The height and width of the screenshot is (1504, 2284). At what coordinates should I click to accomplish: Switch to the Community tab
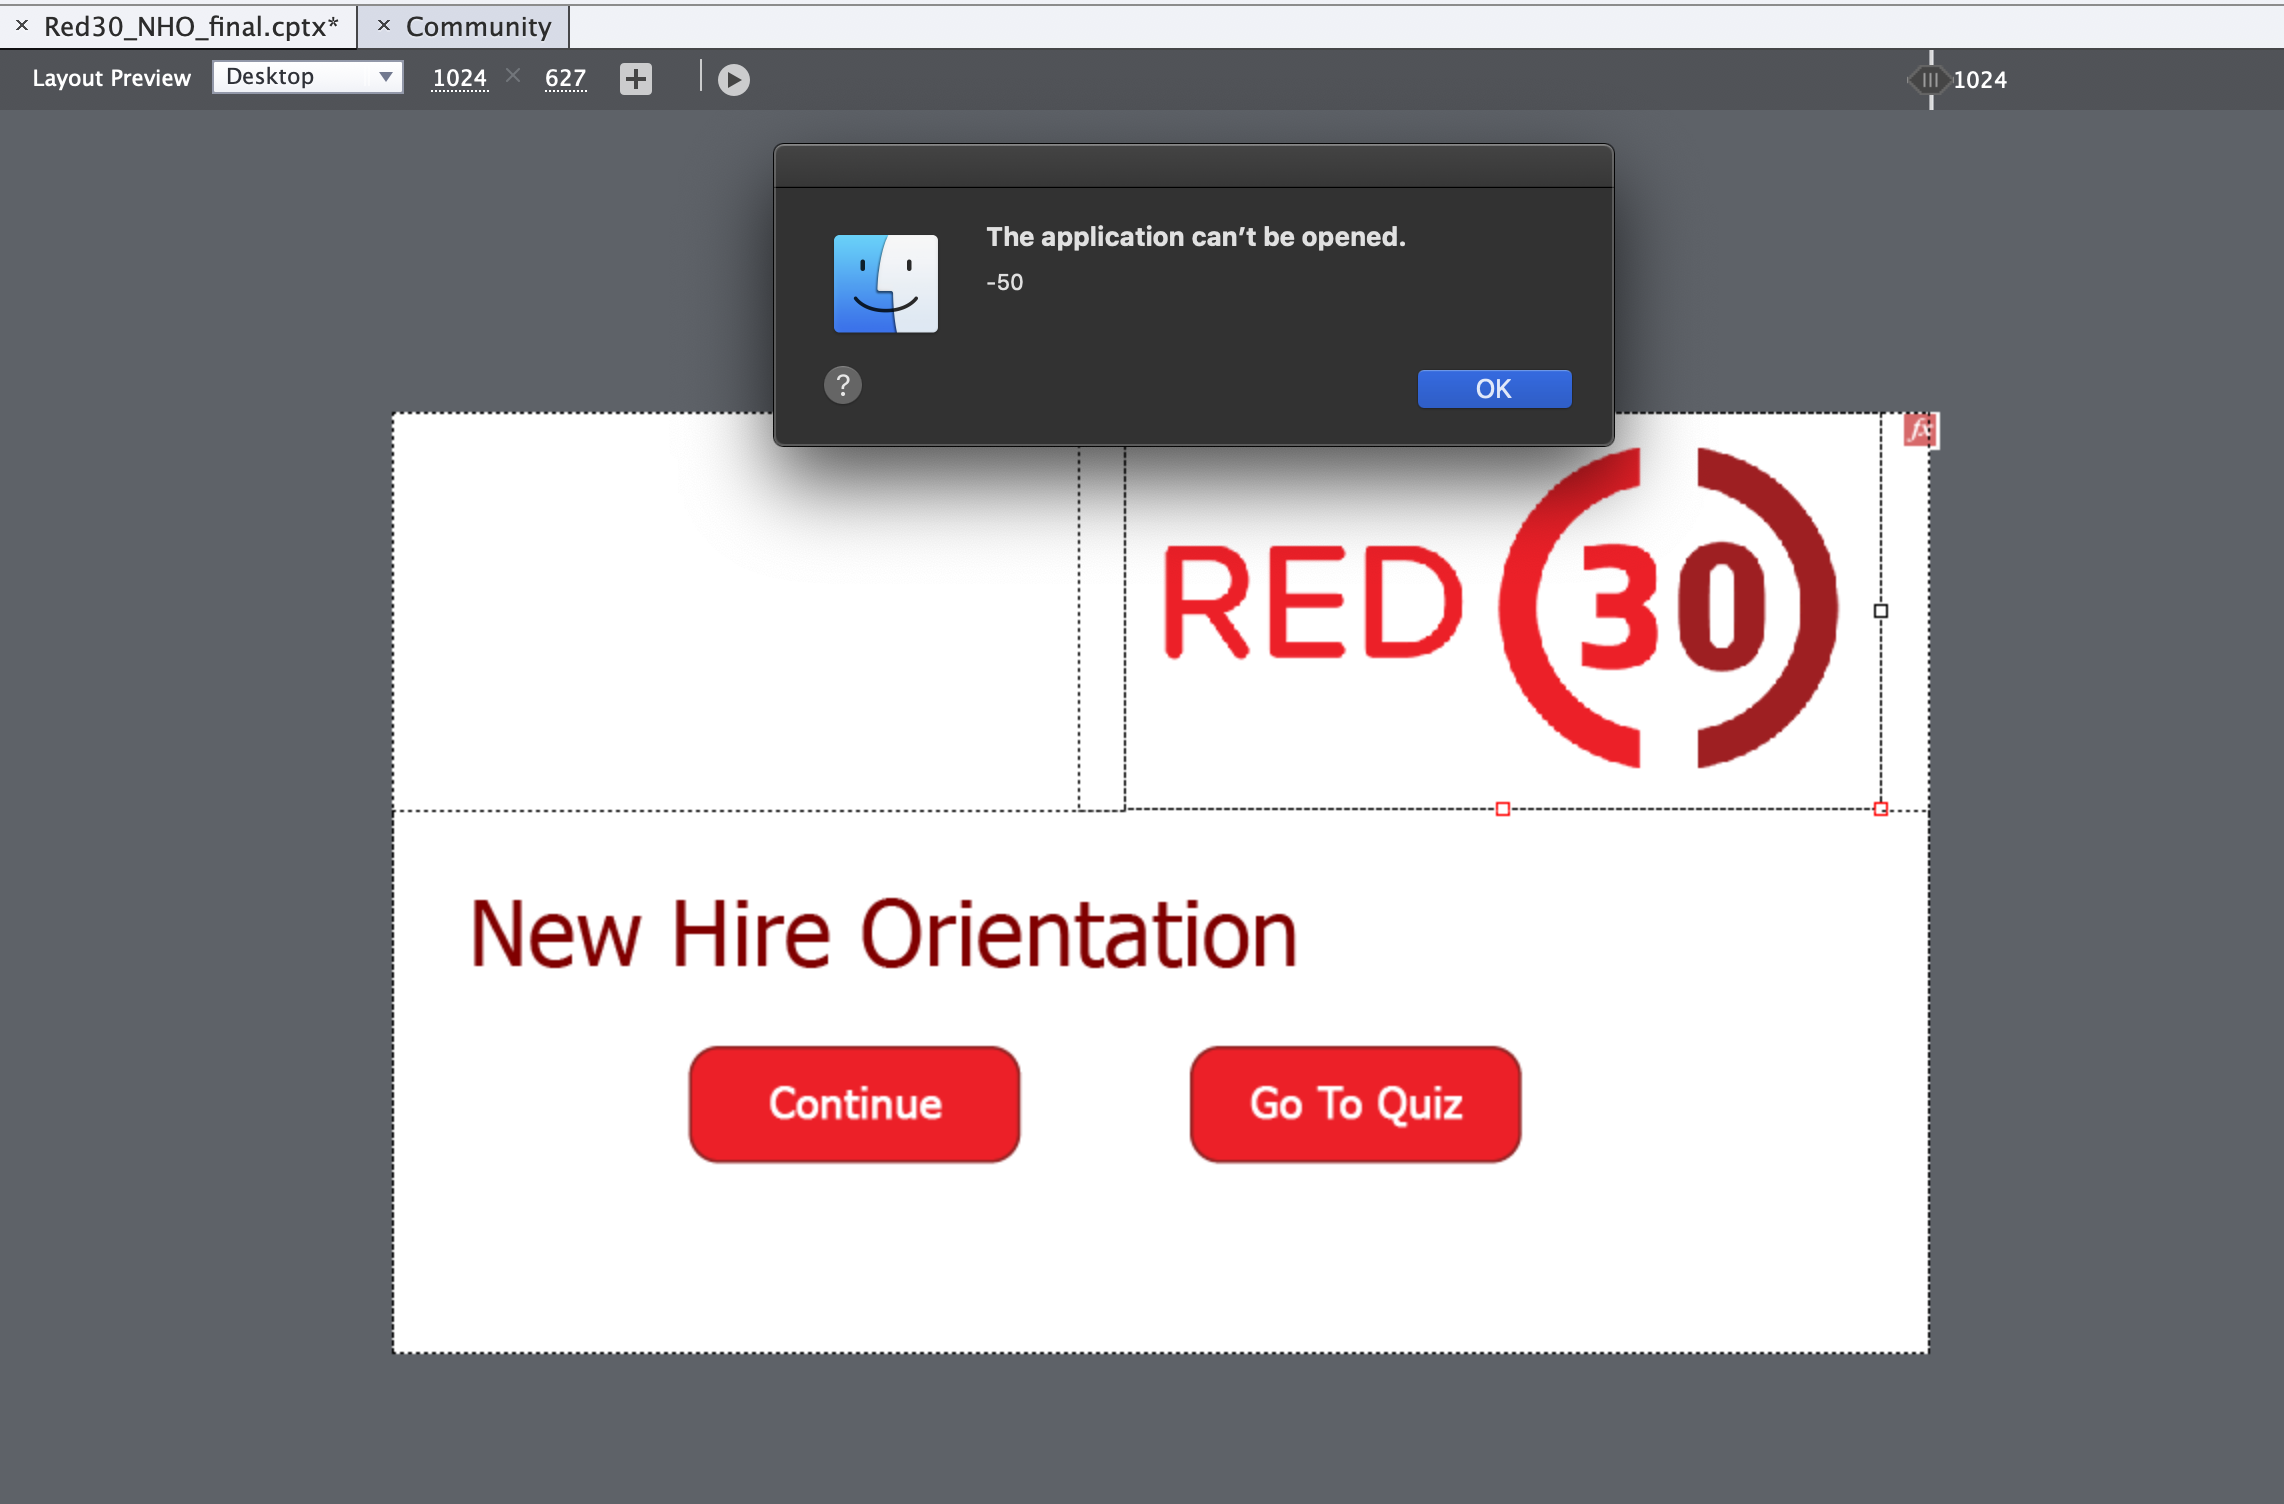click(x=478, y=27)
